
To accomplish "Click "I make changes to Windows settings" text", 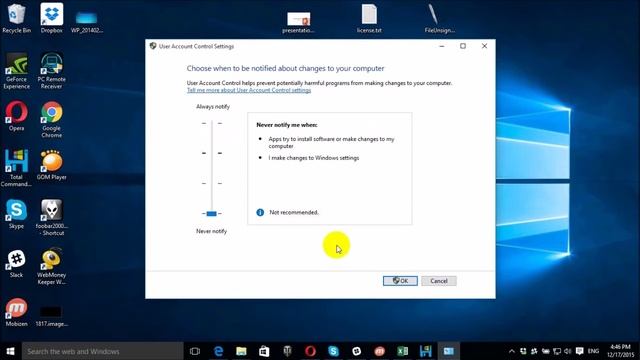I will click(314, 158).
